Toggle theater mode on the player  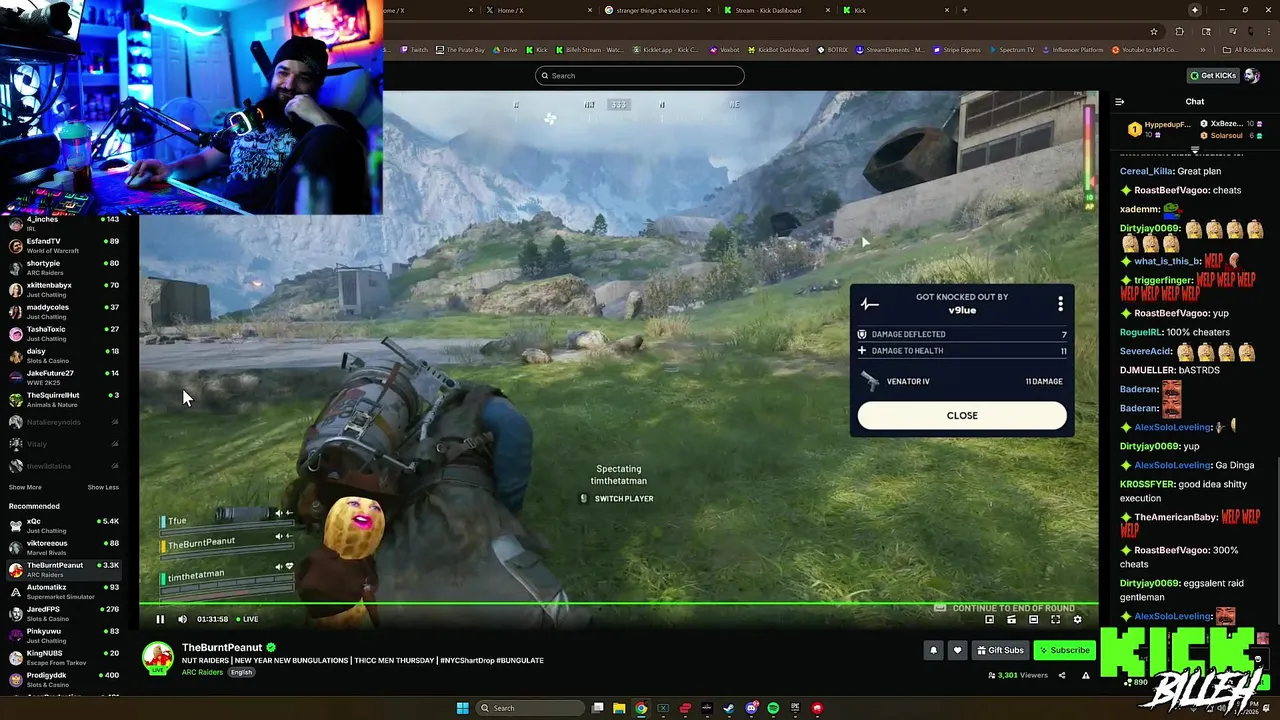(x=1033, y=620)
